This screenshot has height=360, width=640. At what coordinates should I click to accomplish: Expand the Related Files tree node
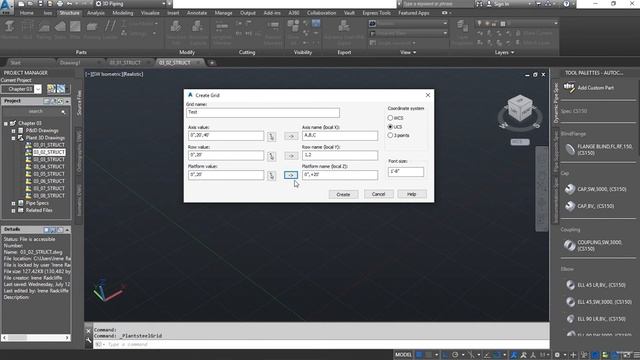tap(13, 211)
